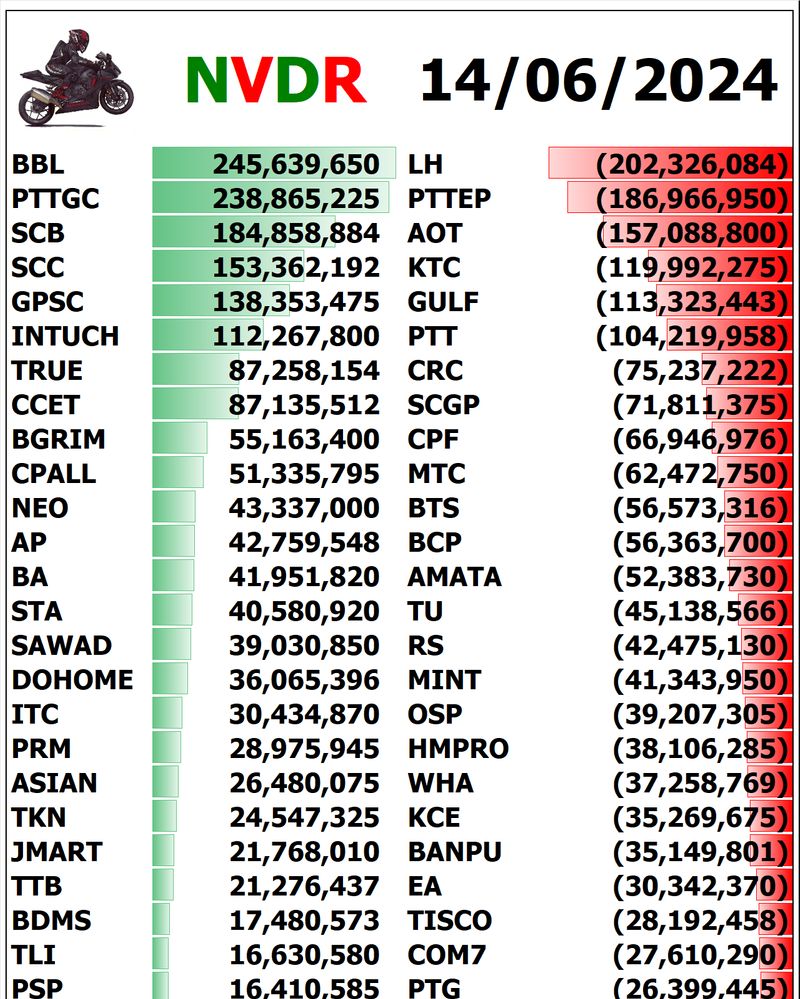Image resolution: width=800 pixels, height=999 pixels.
Task: Click the NVDR title heading
Action: (x=275, y=80)
